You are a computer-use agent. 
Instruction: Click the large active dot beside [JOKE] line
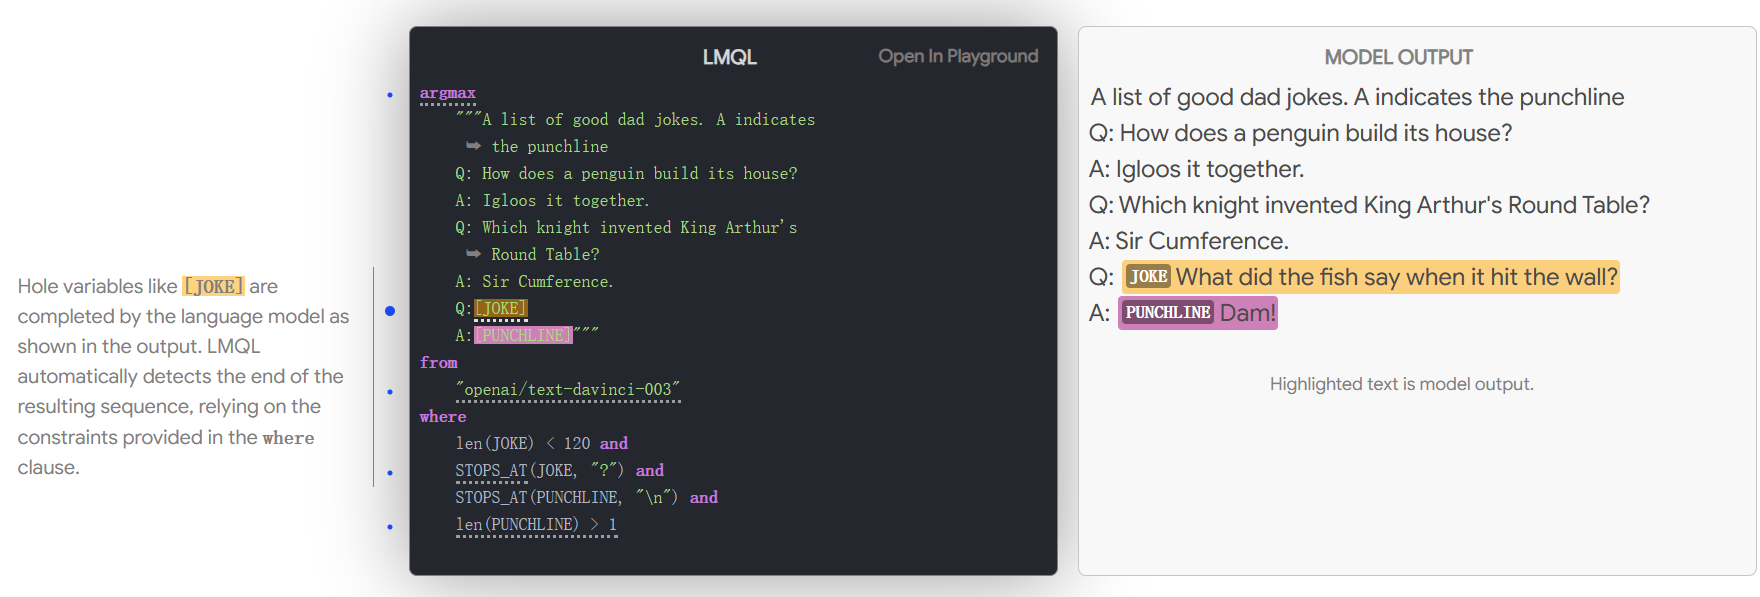[x=390, y=311]
